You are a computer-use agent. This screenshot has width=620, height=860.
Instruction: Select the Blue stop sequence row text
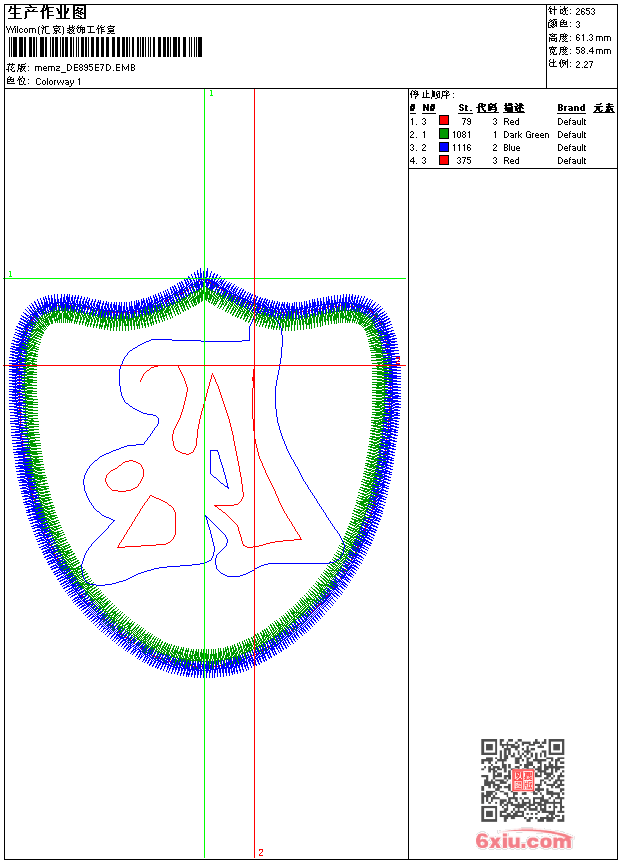[511, 147]
